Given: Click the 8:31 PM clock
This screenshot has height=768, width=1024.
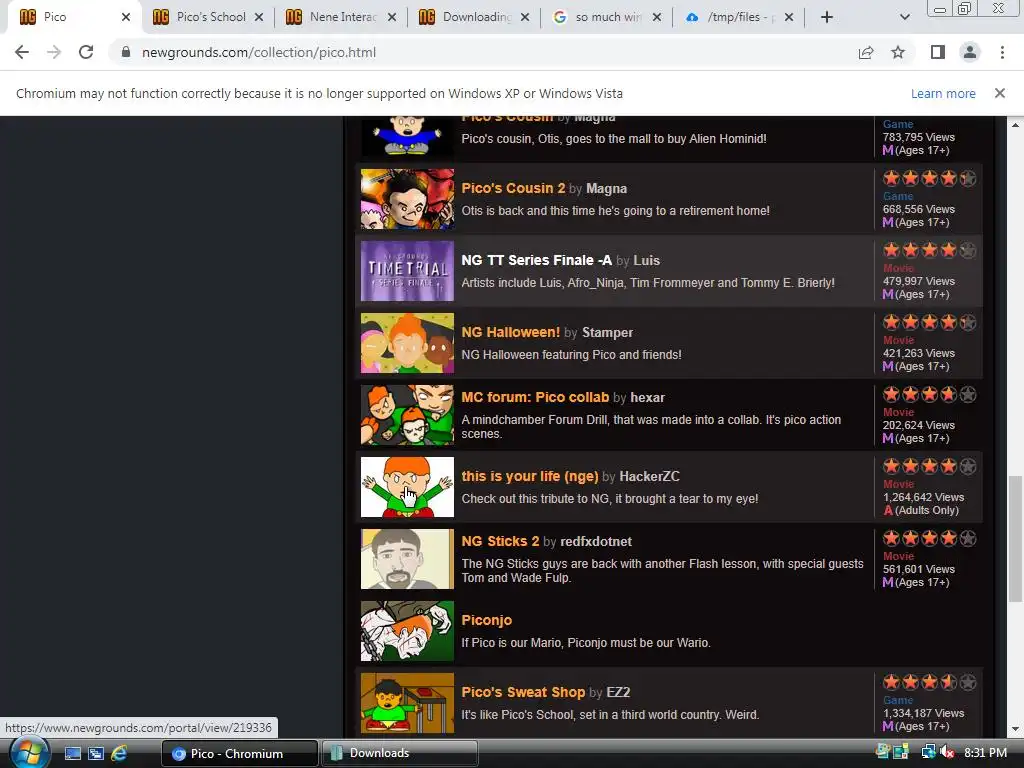Looking at the screenshot, I should [985, 752].
